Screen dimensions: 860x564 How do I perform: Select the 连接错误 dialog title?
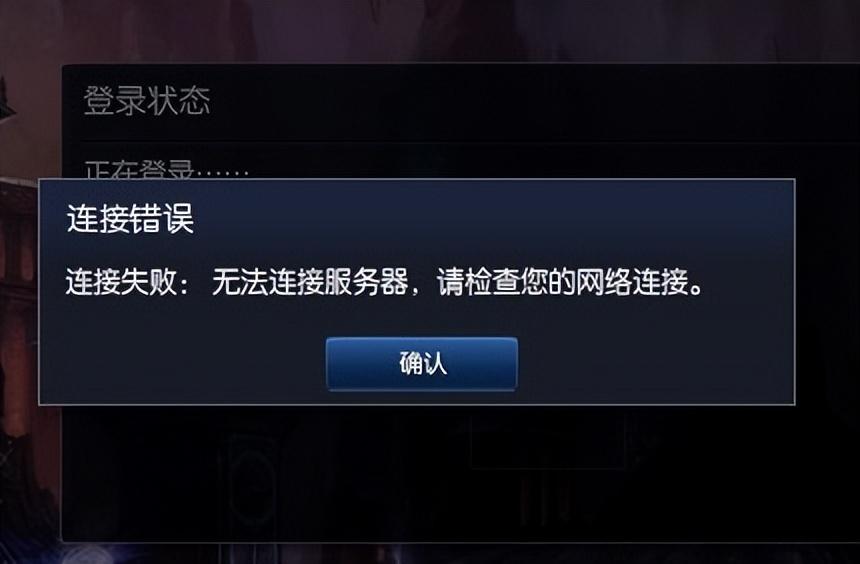[x=131, y=219]
